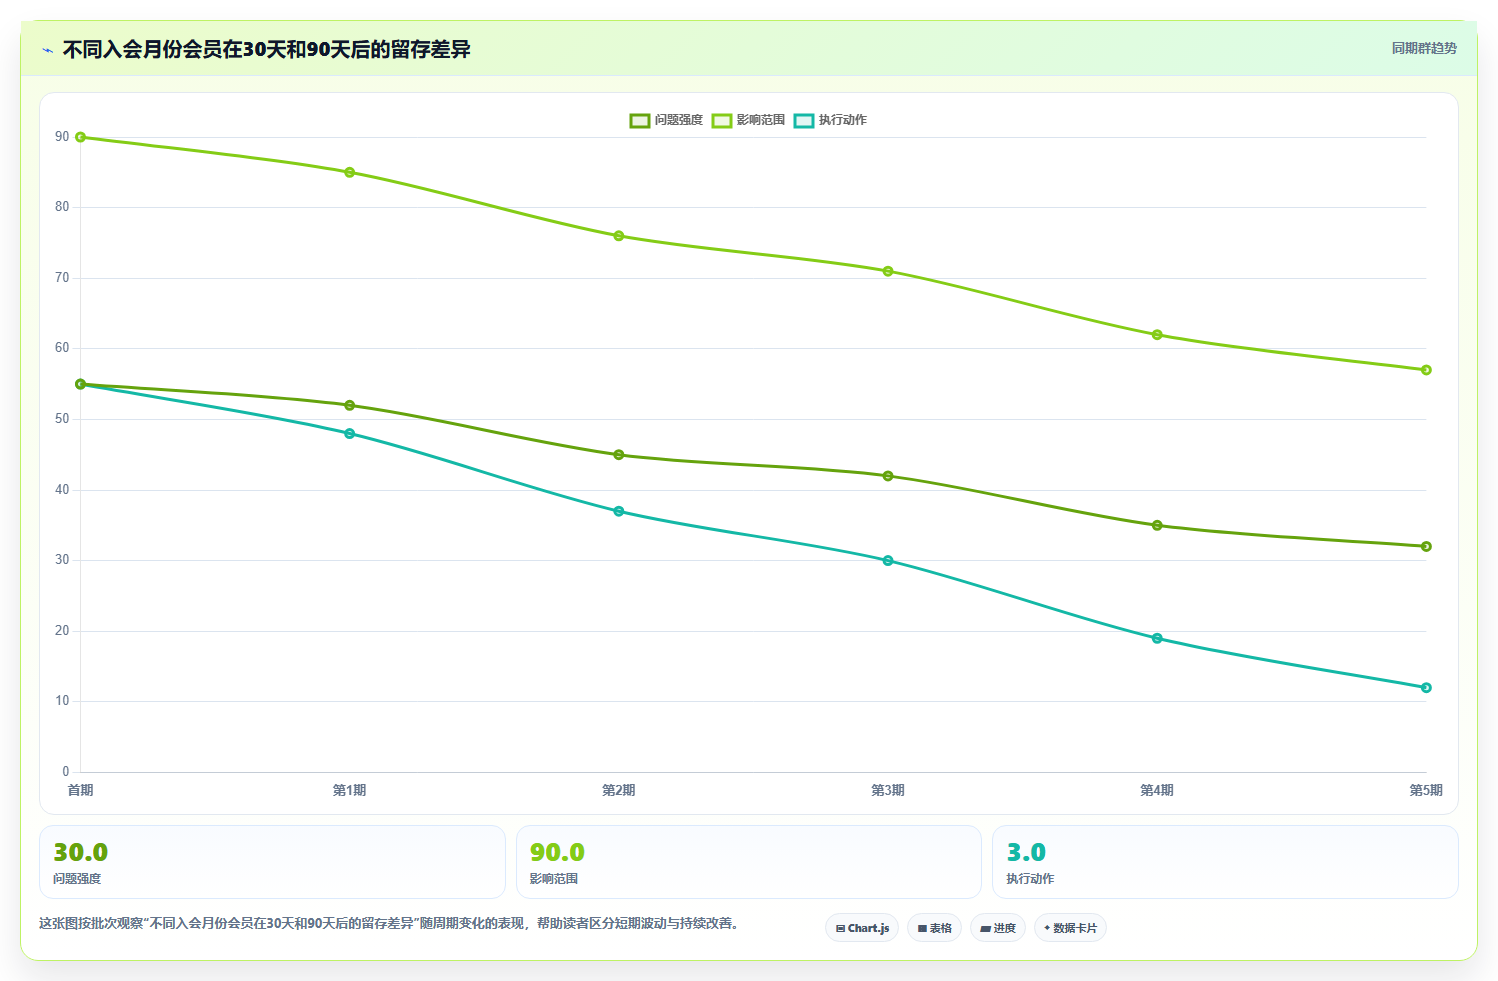Click the 同期群趋势 label in header

[x=1424, y=48]
